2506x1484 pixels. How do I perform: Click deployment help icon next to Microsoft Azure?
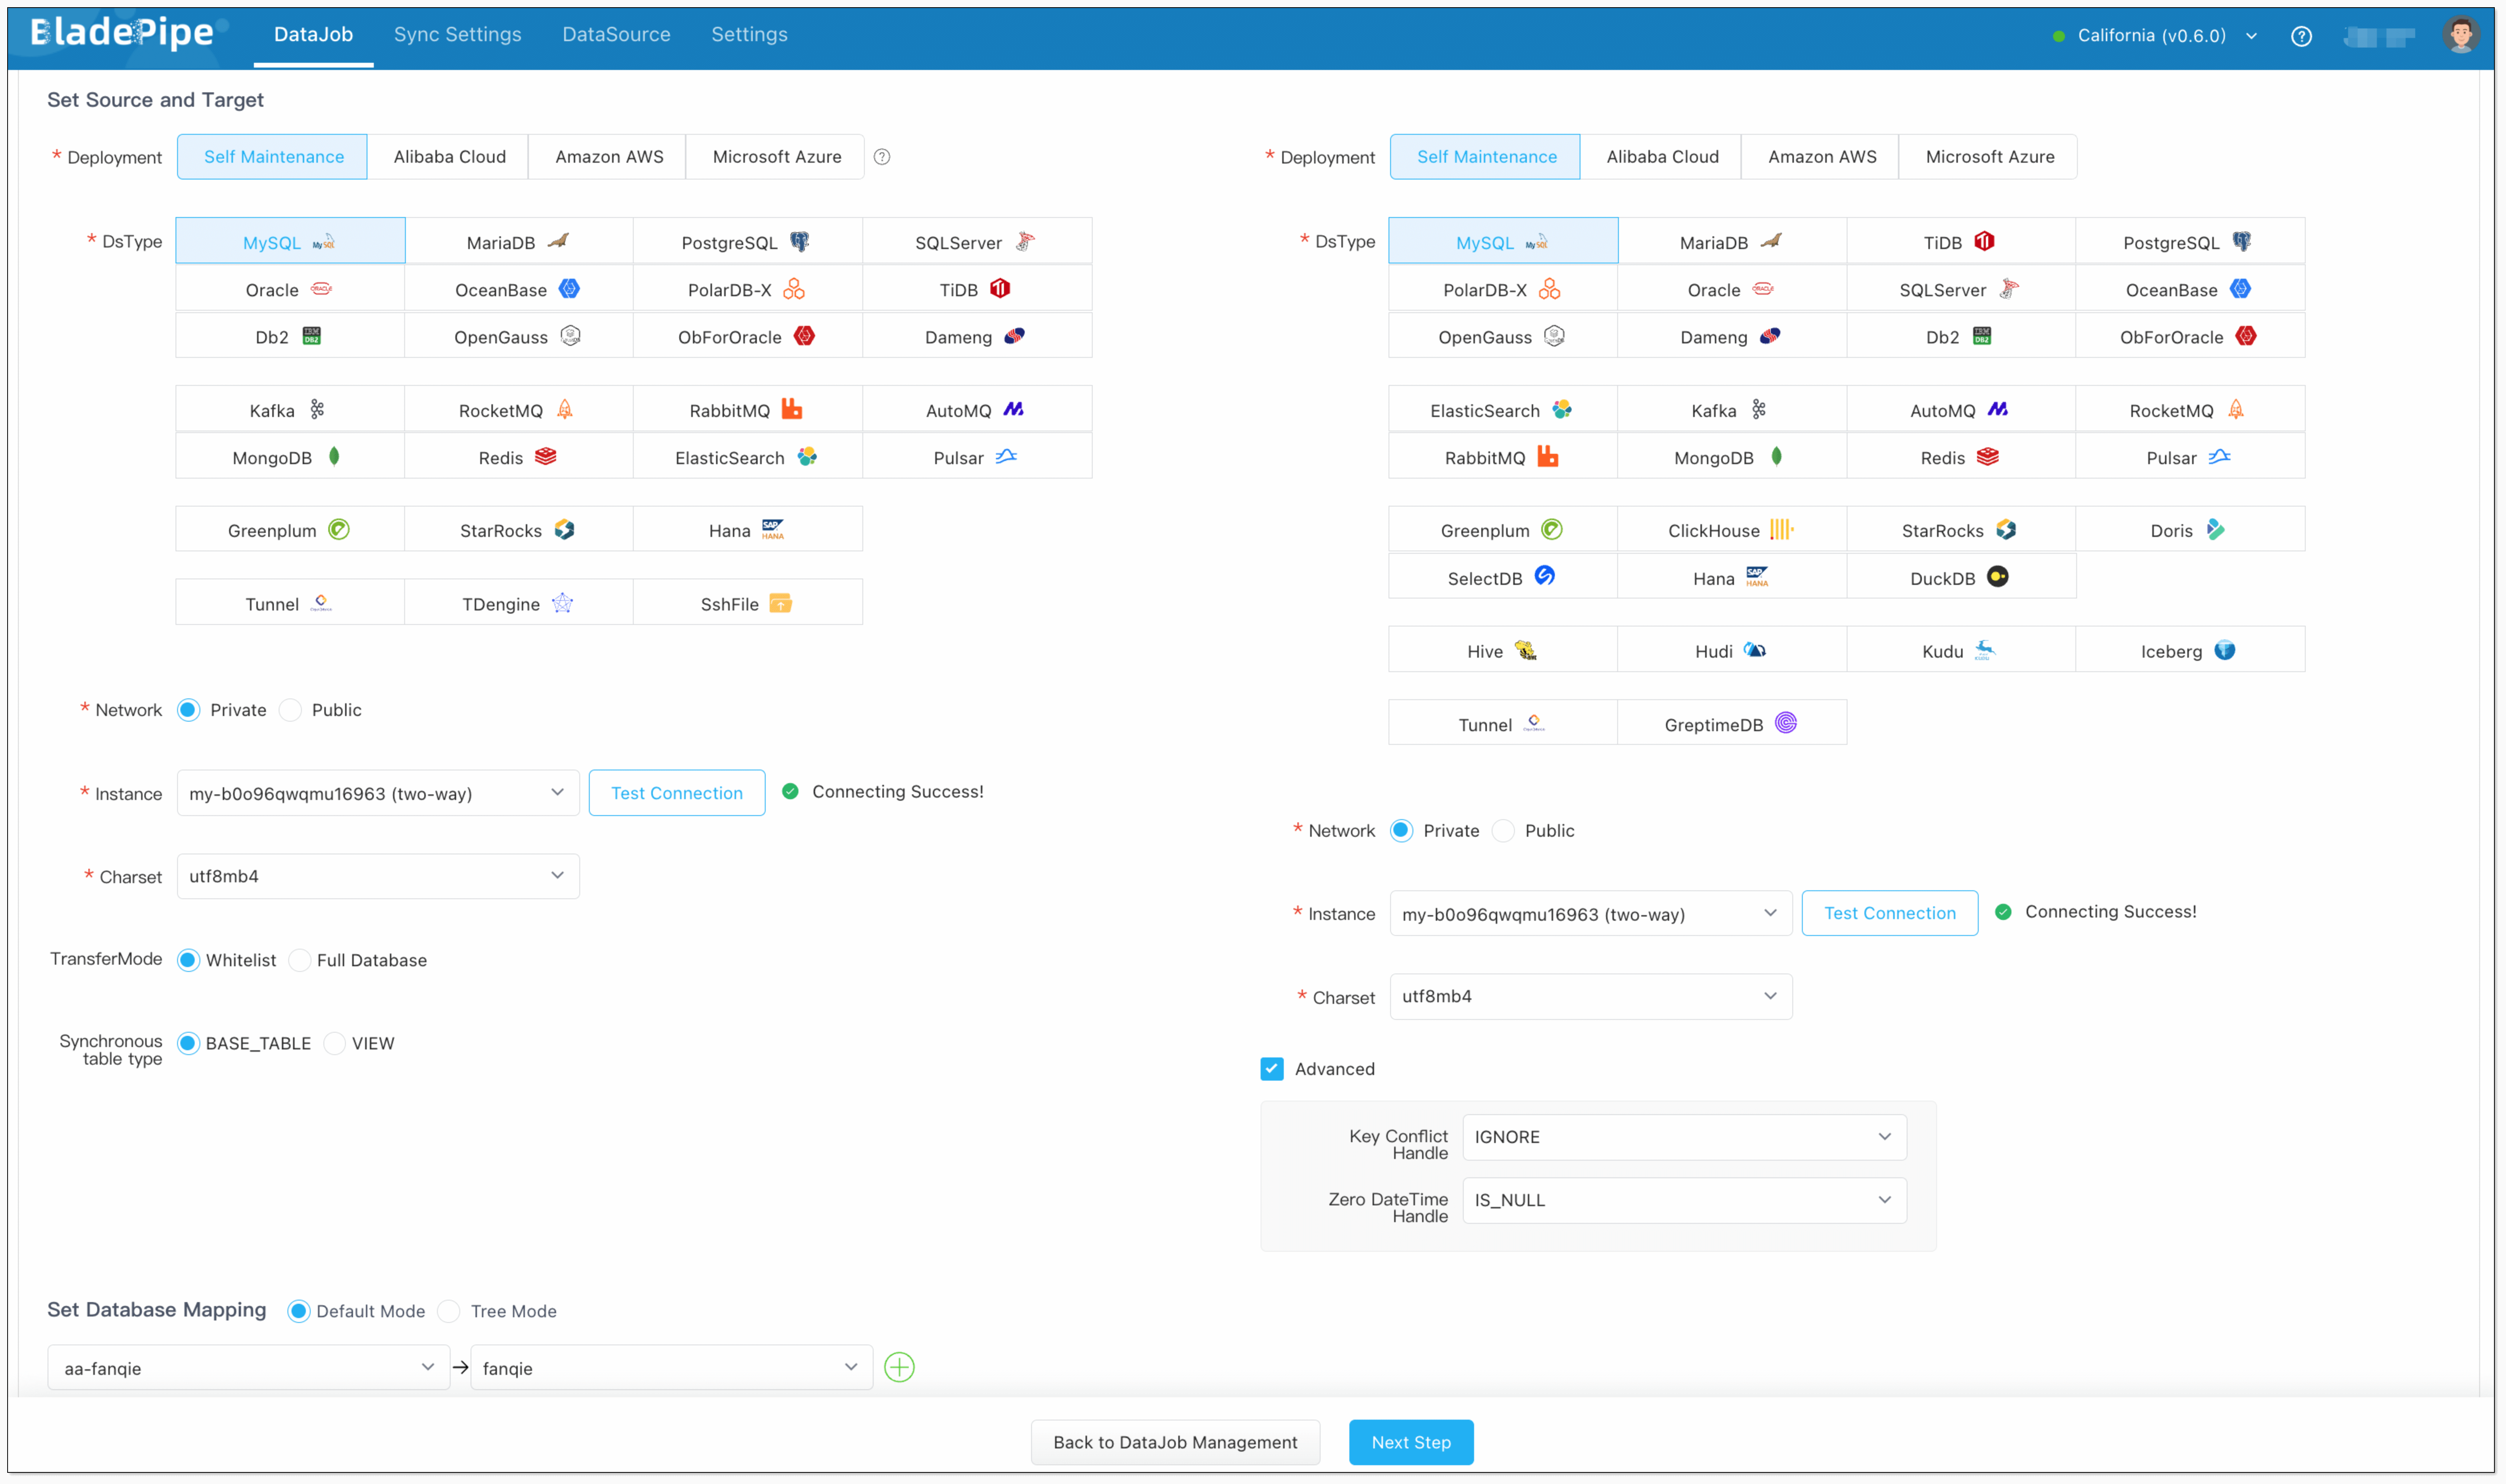pos(882,157)
